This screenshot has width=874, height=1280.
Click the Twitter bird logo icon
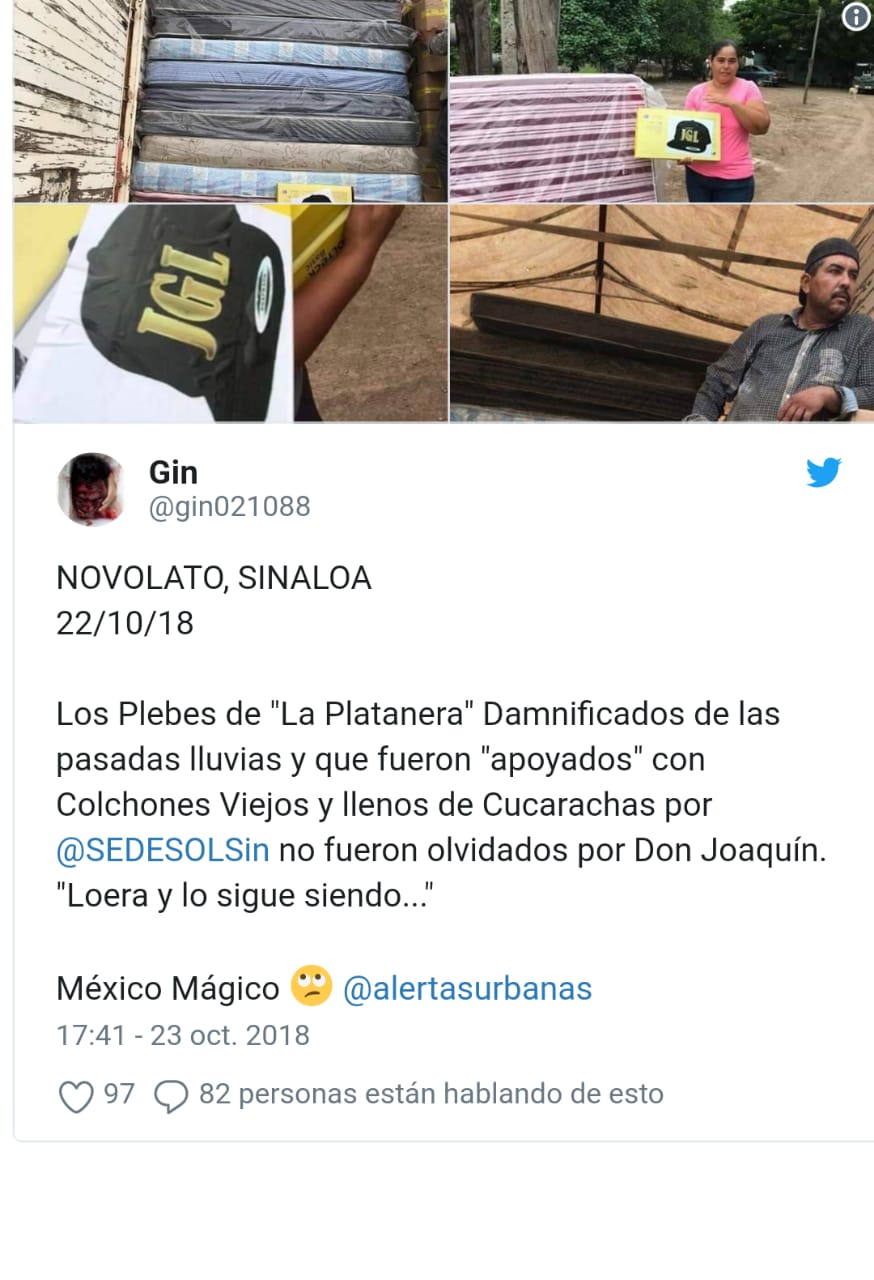[823, 473]
